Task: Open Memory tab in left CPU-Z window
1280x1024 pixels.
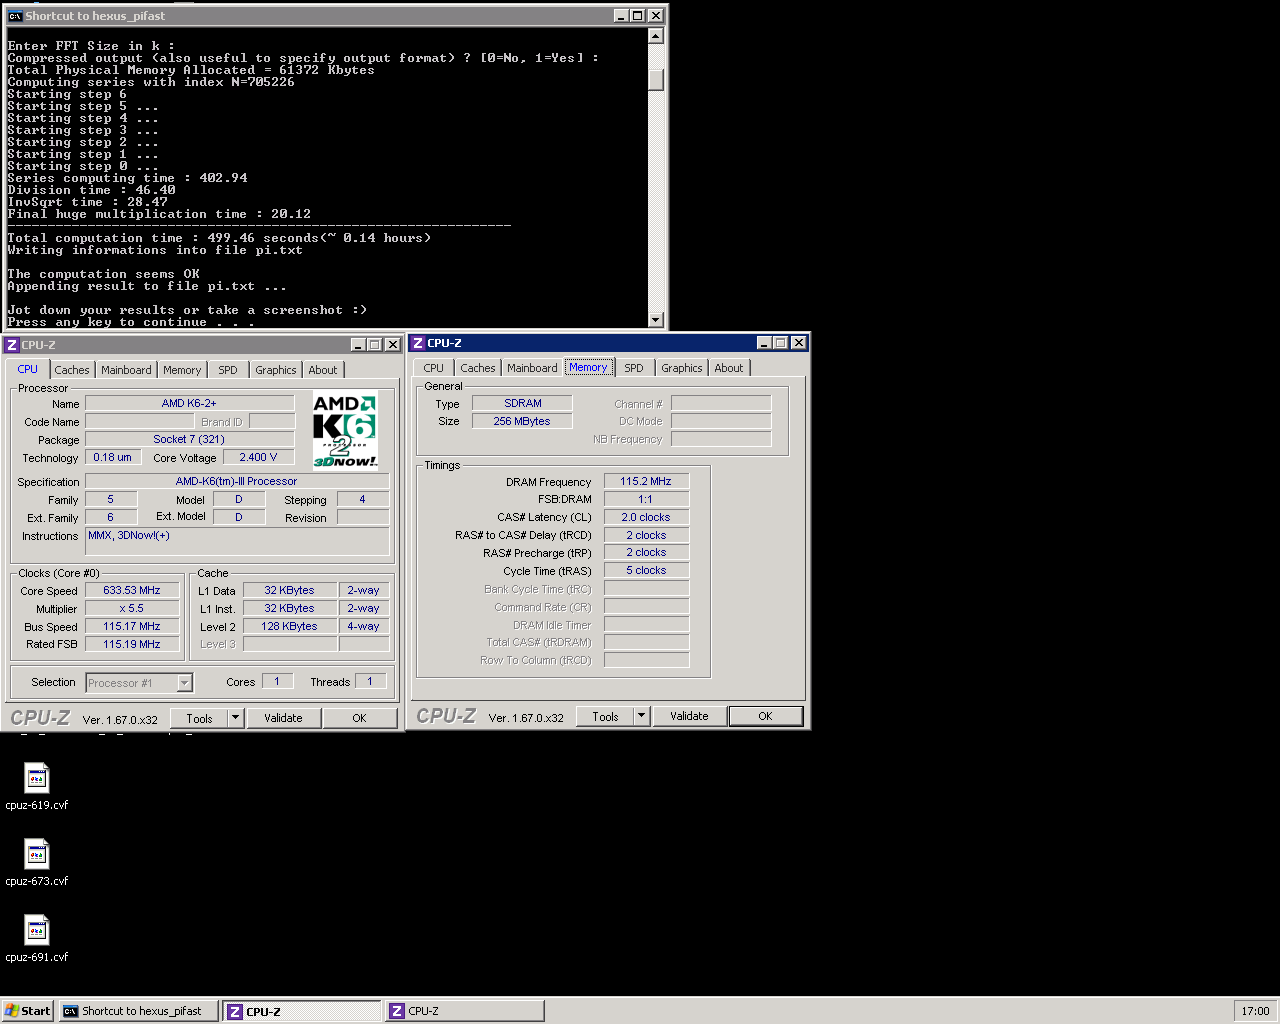Action: click(182, 370)
